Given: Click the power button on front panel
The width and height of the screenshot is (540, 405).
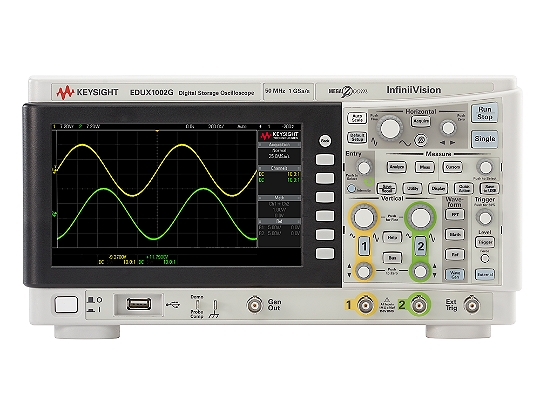Looking at the screenshot, I should click(66, 305).
